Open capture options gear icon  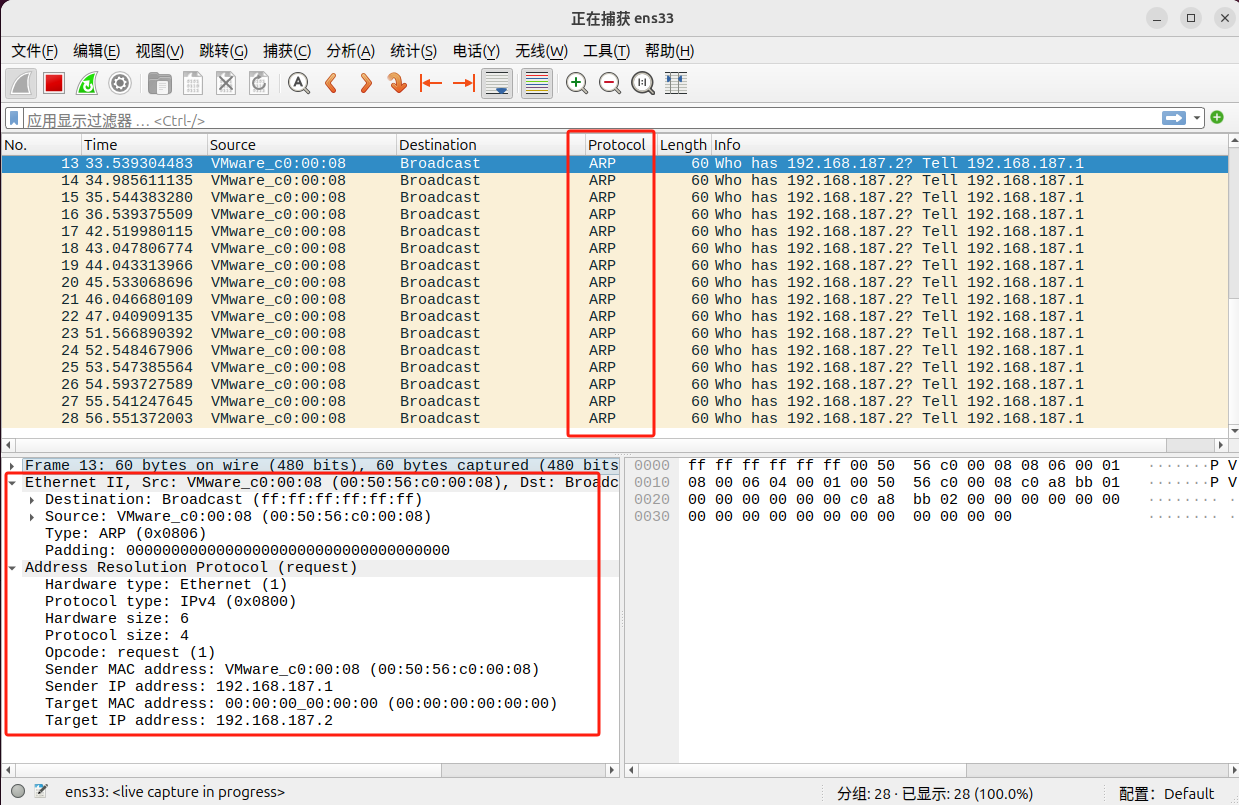point(120,84)
